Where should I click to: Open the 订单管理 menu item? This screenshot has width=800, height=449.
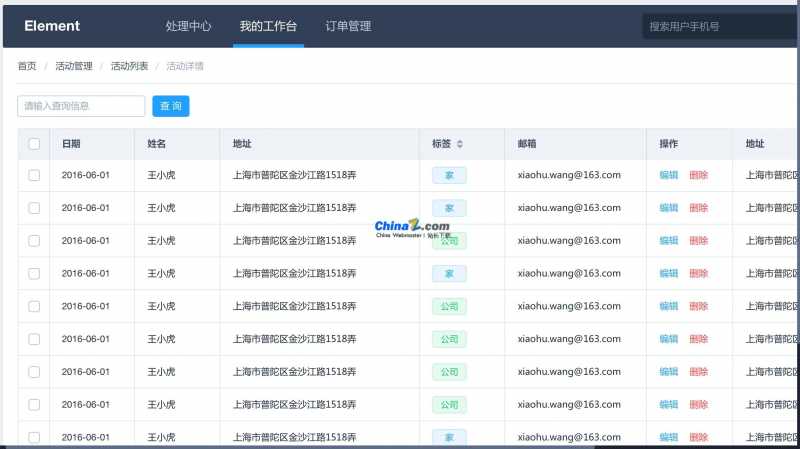[x=348, y=26]
